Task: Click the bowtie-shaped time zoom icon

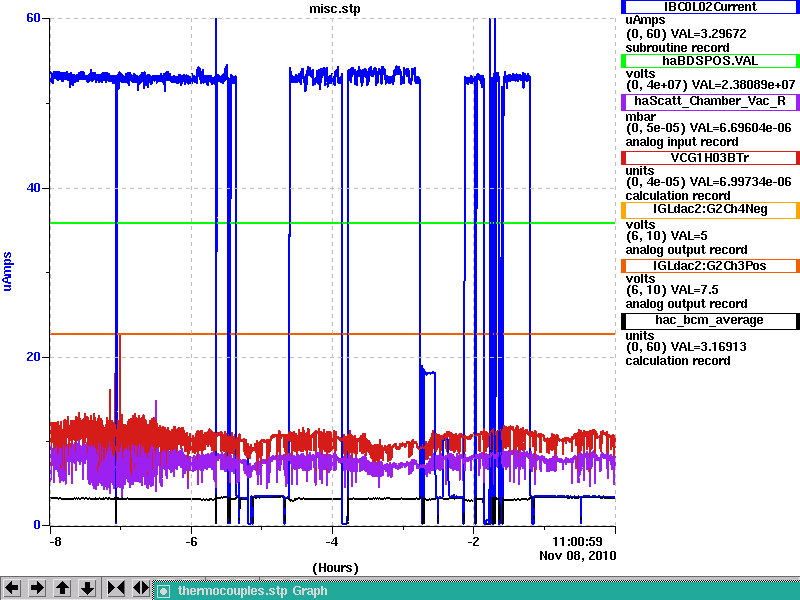Action: point(115,588)
